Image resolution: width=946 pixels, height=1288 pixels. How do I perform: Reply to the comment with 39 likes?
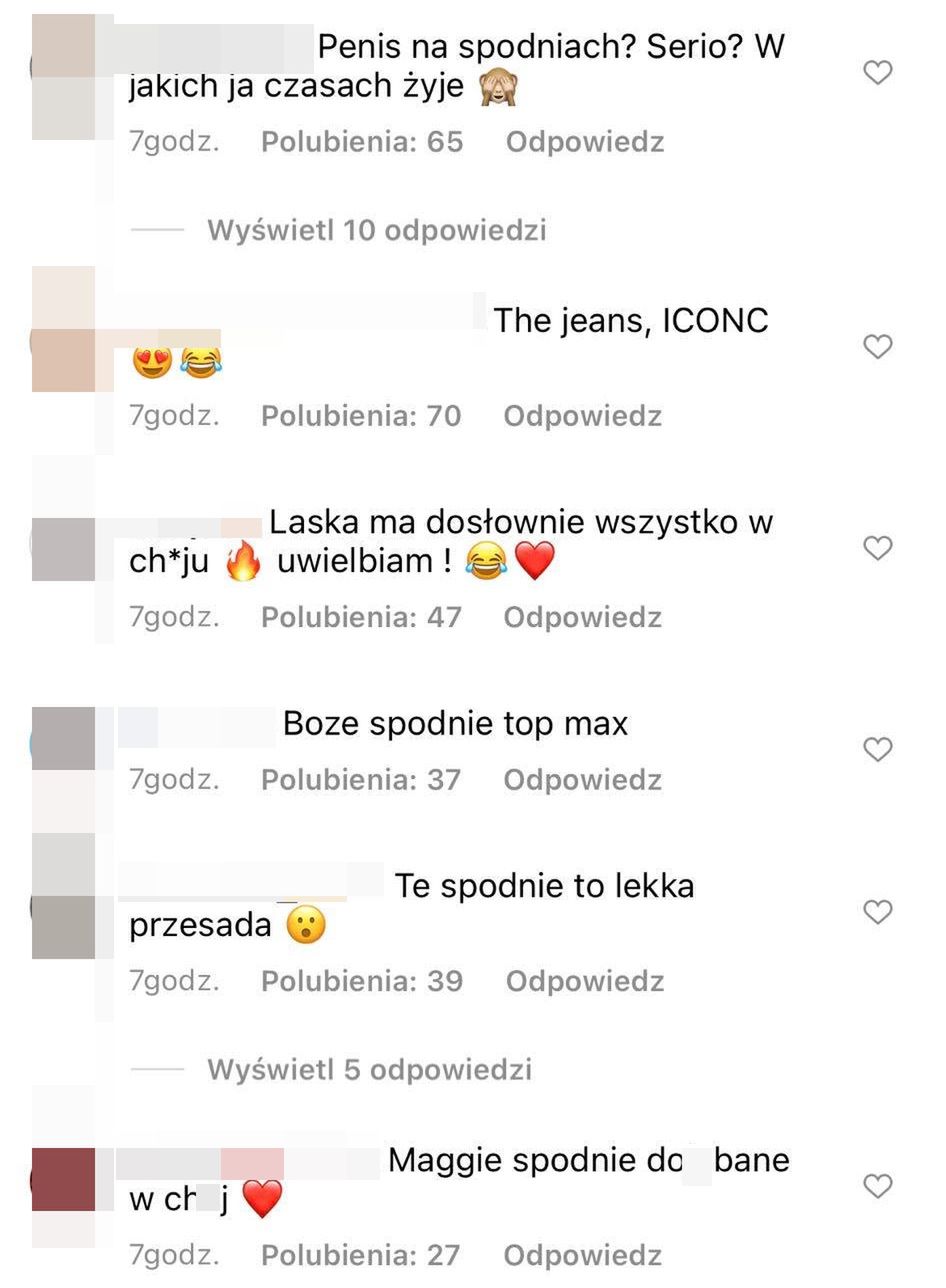585,981
